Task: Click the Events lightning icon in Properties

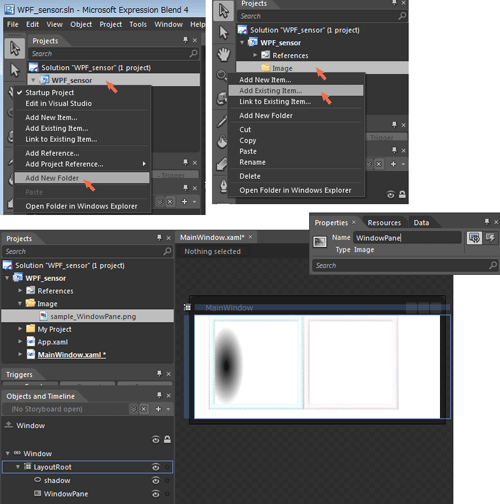Action: point(490,238)
